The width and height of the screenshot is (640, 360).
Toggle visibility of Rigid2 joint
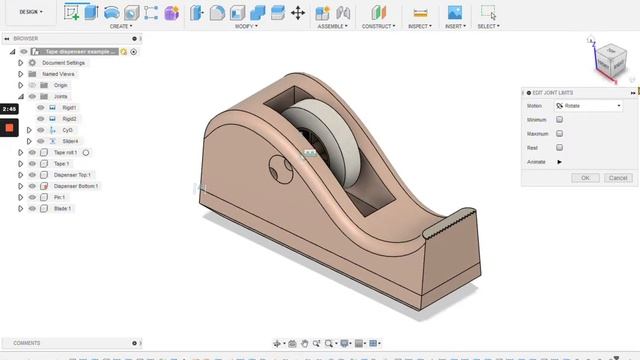[40, 119]
